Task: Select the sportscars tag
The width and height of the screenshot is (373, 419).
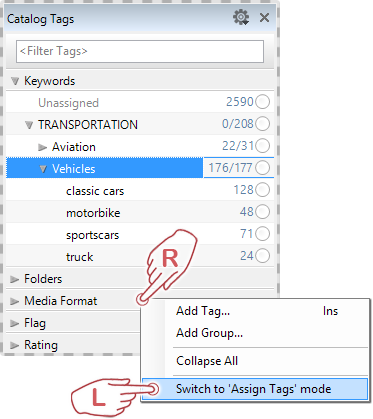Action: (92, 235)
